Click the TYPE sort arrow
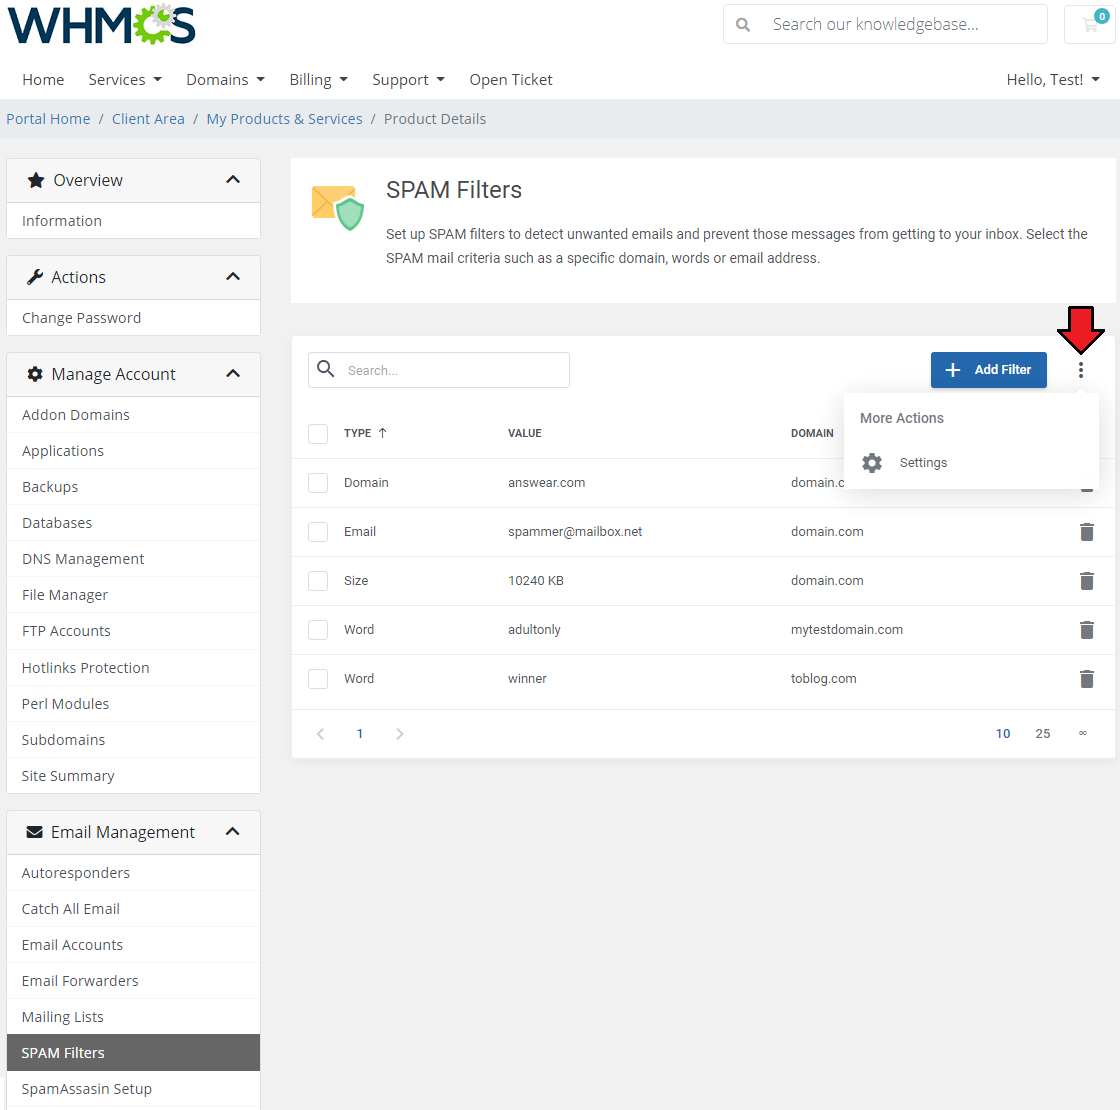 coord(382,433)
